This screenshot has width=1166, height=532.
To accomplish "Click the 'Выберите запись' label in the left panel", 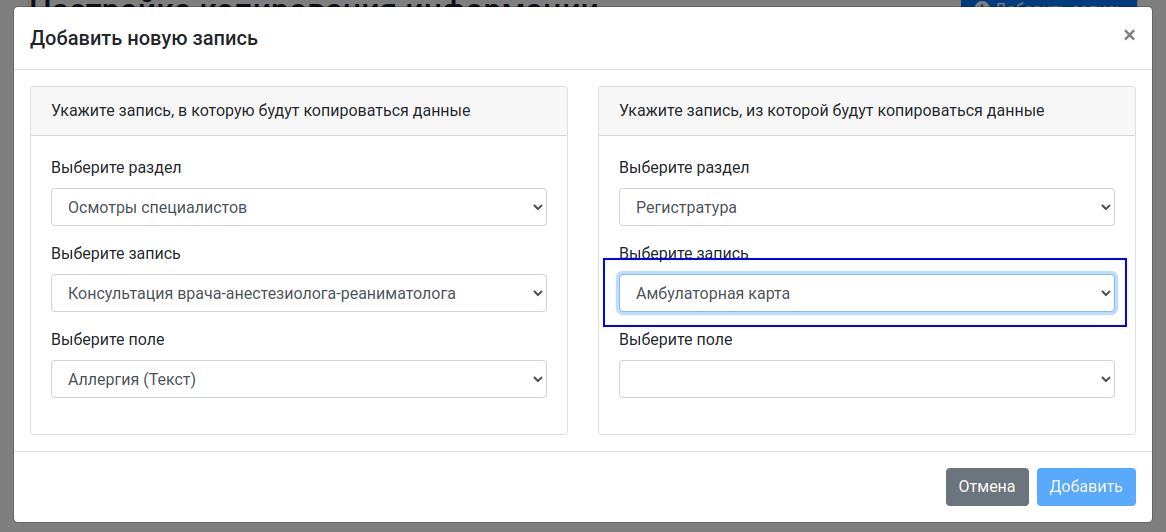I will 116,253.
